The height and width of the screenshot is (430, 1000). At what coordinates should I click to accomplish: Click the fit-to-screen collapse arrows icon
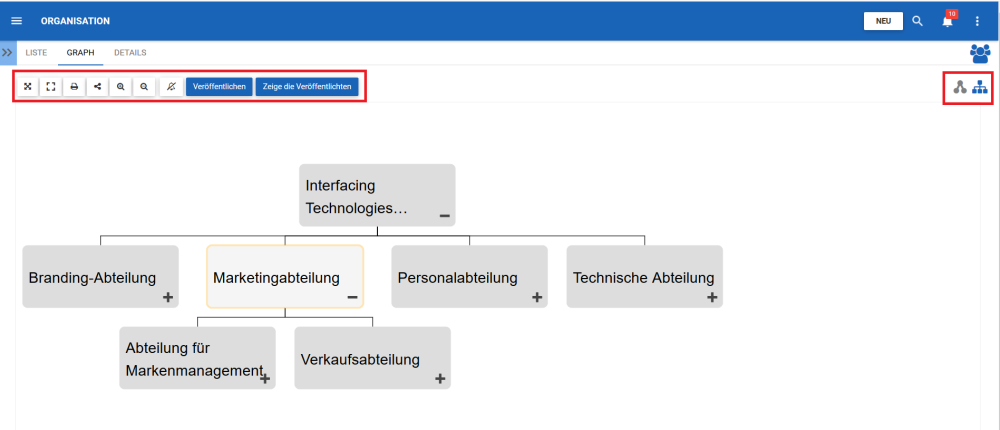tap(27, 87)
